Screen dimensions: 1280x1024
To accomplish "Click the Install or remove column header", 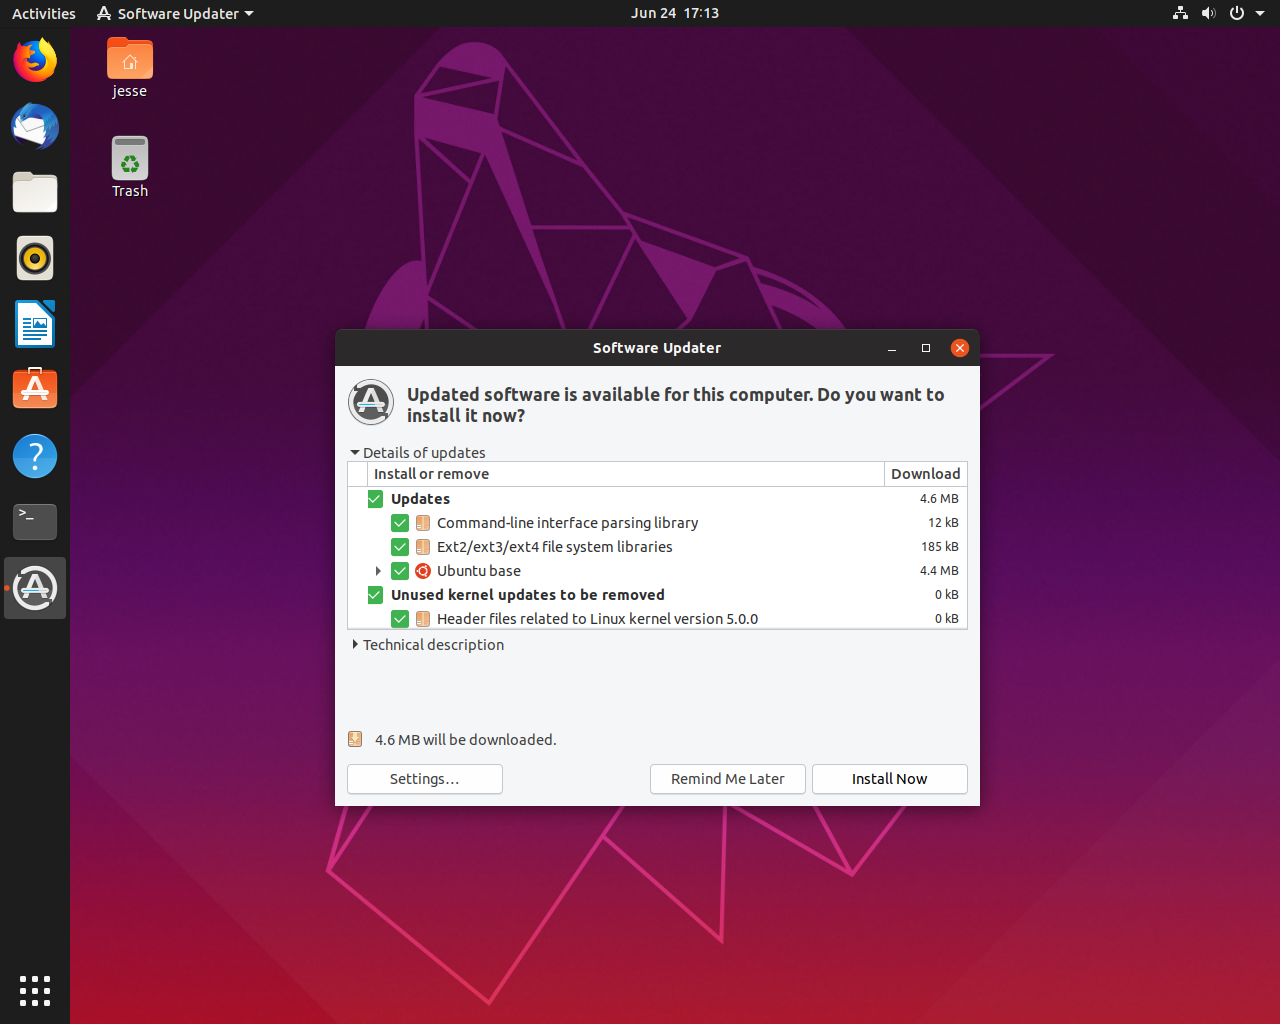I will 626,474.
